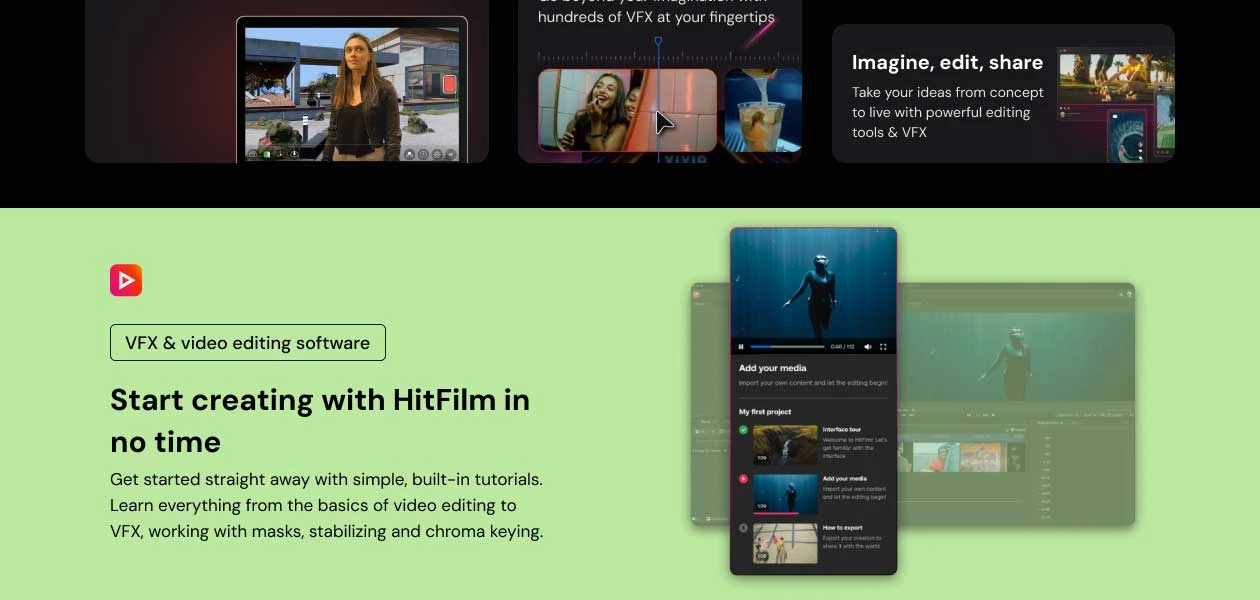1260x600 pixels.
Task: Open the Add your media diver thumbnail
Action: pos(785,494)
